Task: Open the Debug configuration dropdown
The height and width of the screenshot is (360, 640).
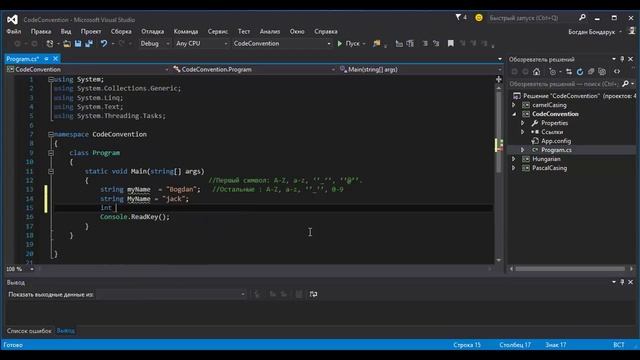Action: [x=154, y=43]
